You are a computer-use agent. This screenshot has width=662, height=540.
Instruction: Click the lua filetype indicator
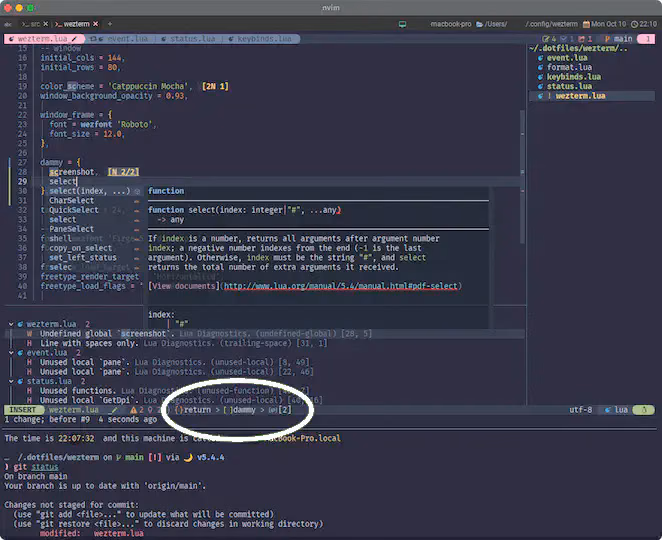617,410
